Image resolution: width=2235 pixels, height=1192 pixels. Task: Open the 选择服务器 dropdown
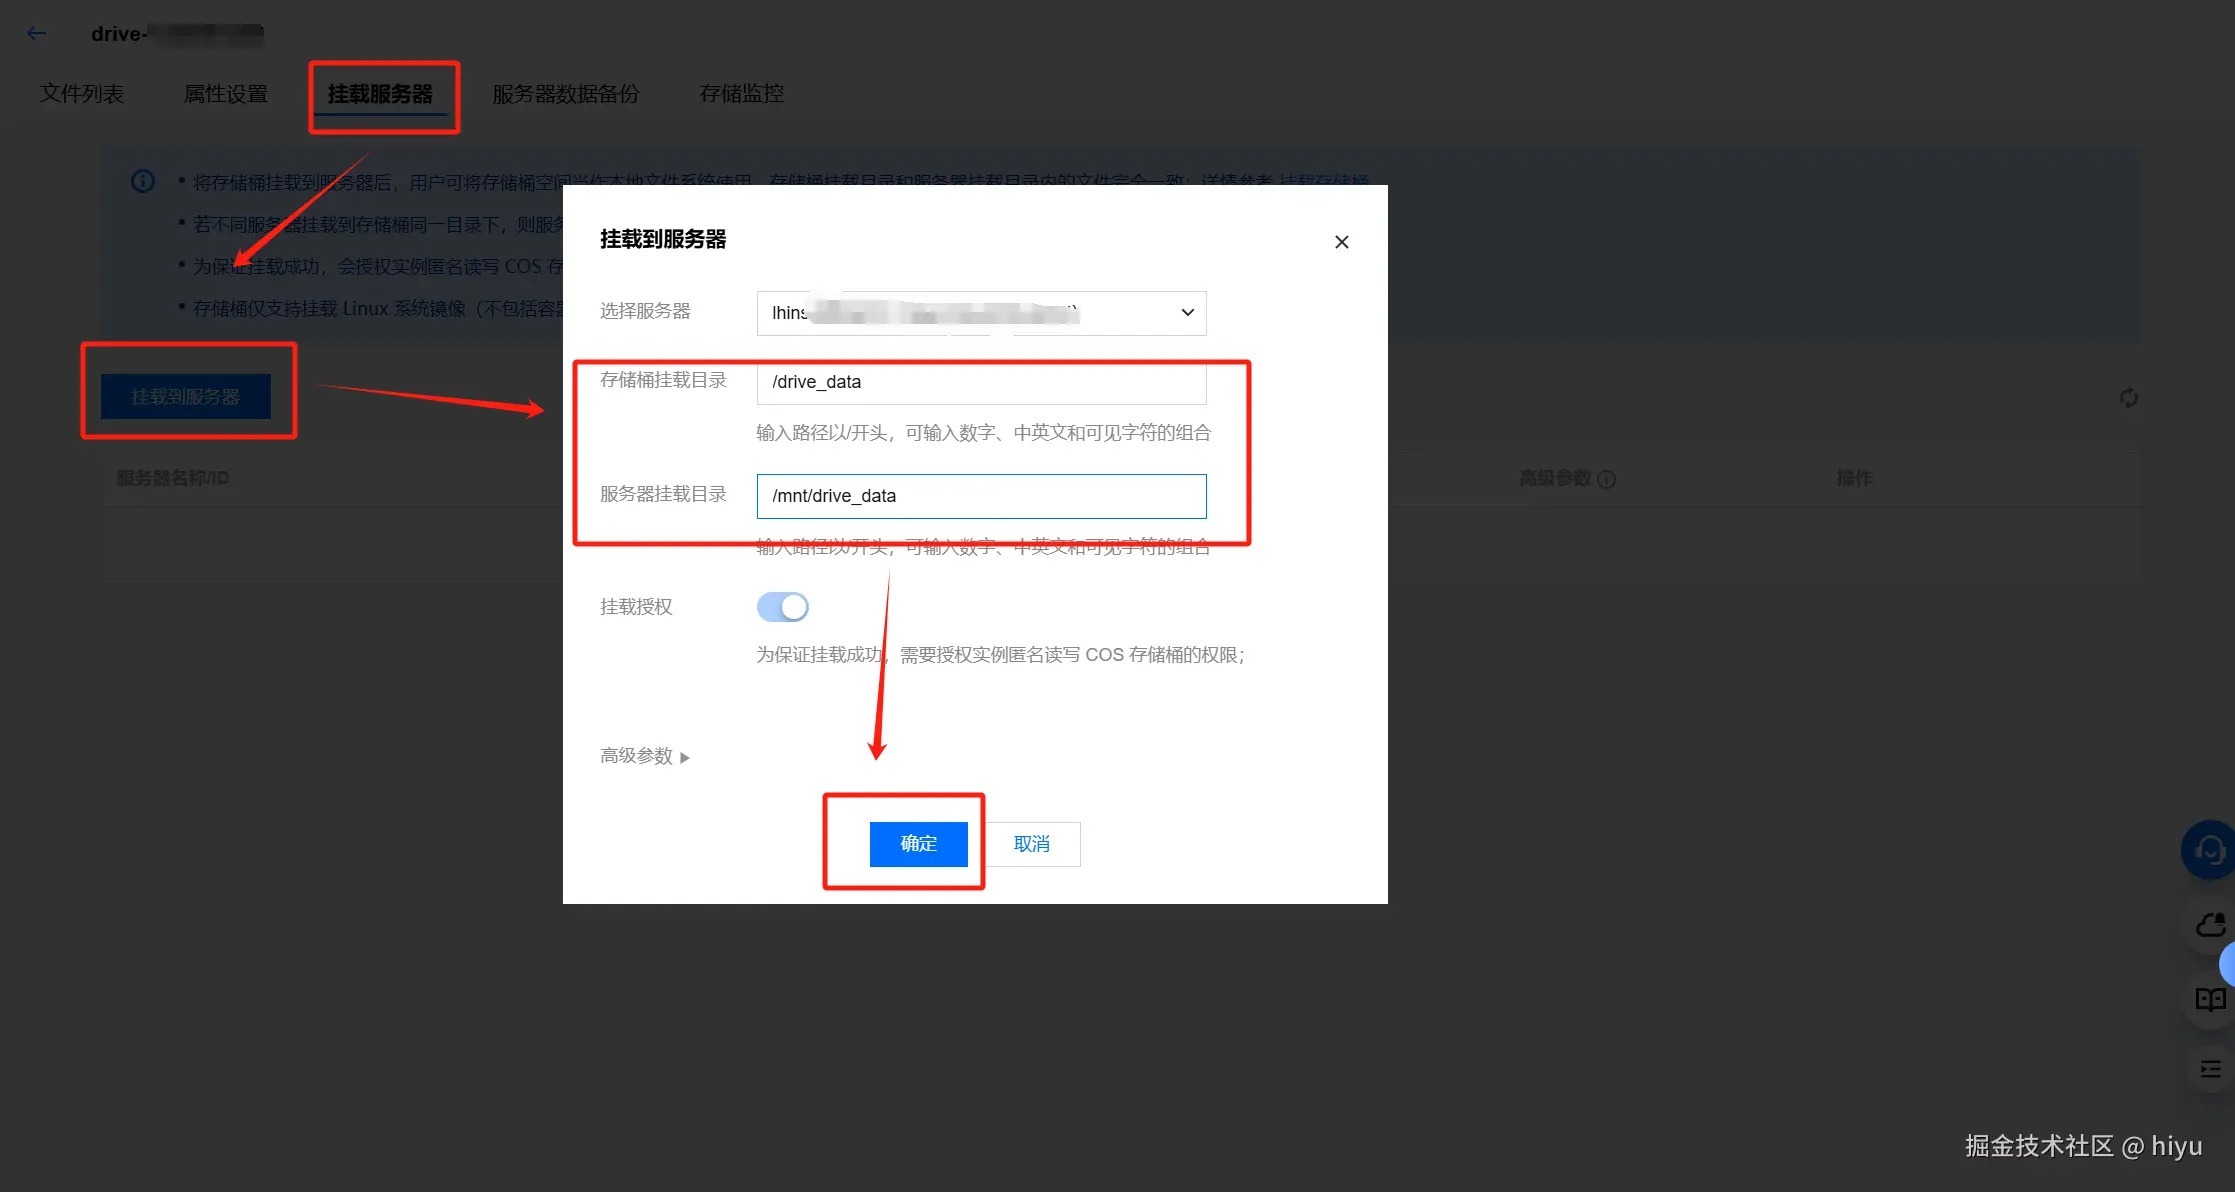pos(981,313)
